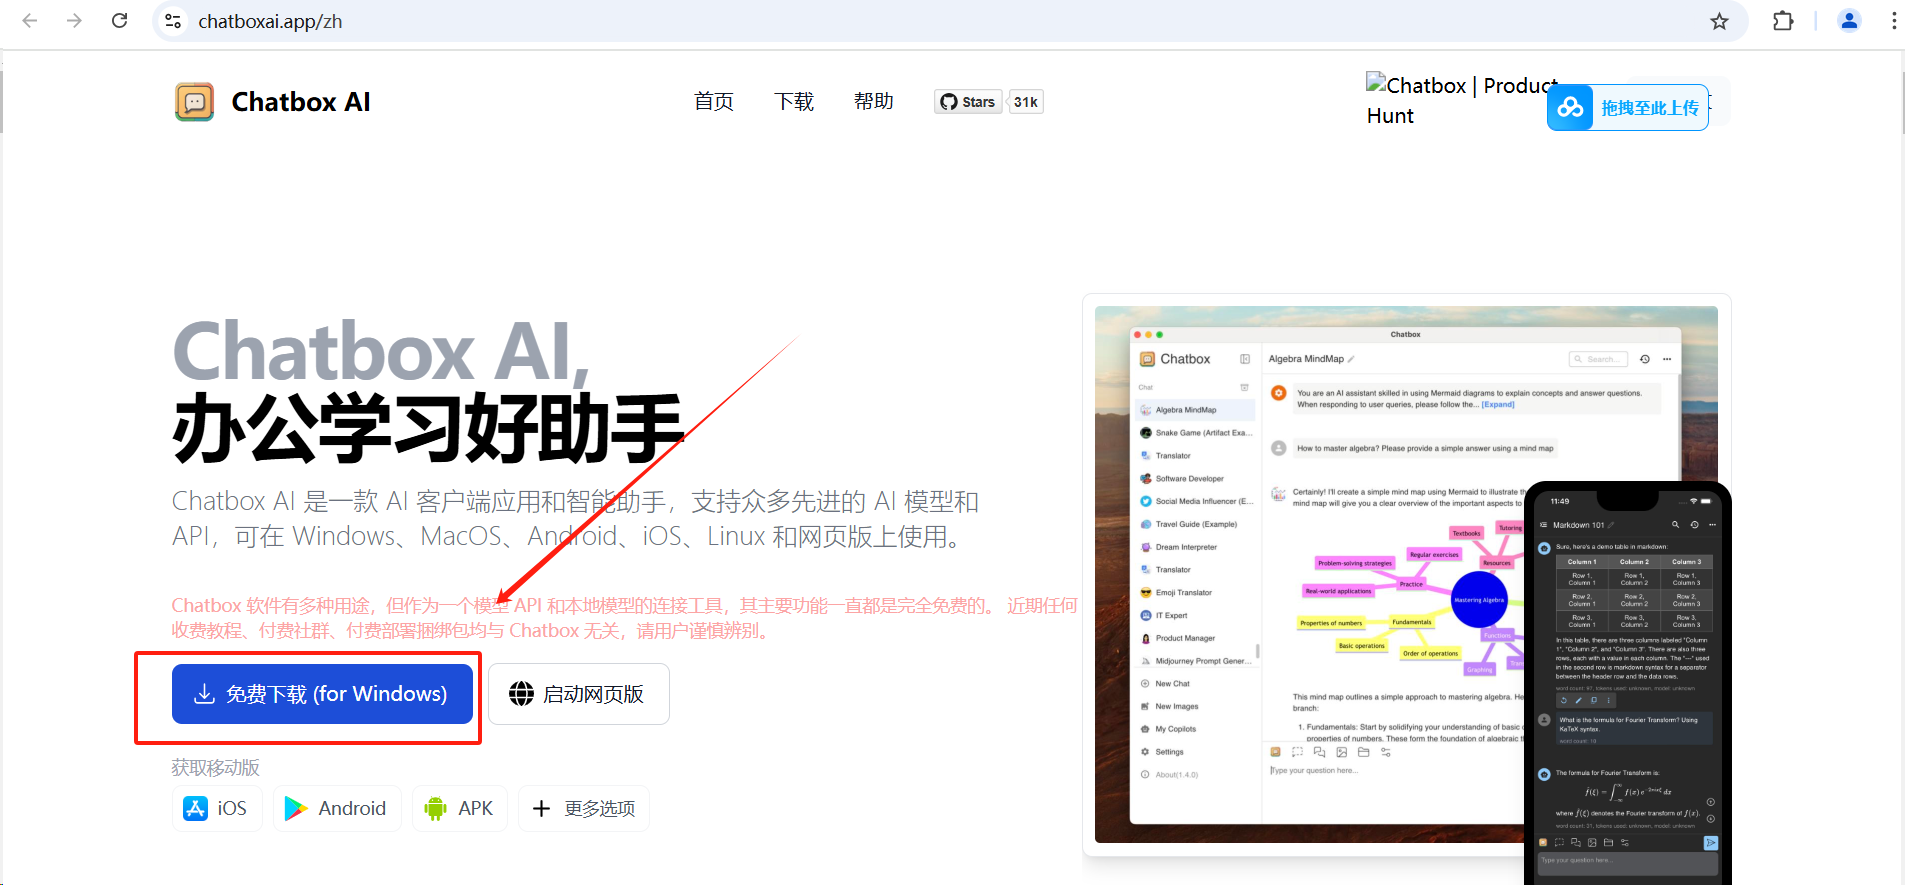
Task: Open the browser three-dot menu
Action: coord(1893,21)
